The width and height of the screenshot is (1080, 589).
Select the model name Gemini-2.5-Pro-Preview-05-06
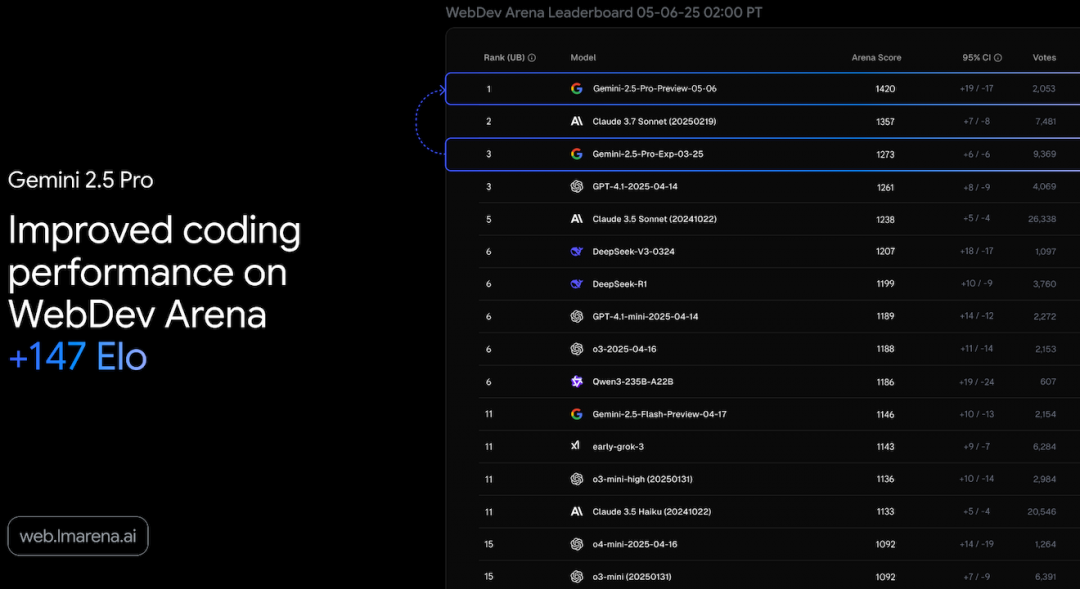[654, 89]
